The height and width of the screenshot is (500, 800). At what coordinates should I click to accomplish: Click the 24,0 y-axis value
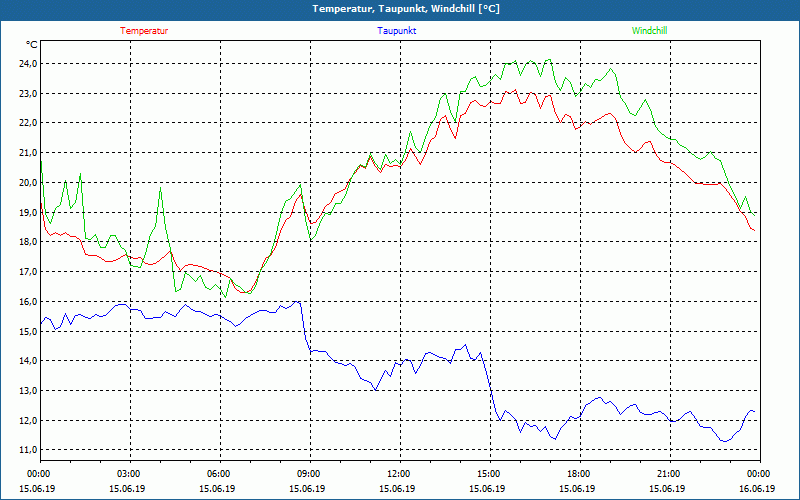[28, 64]
